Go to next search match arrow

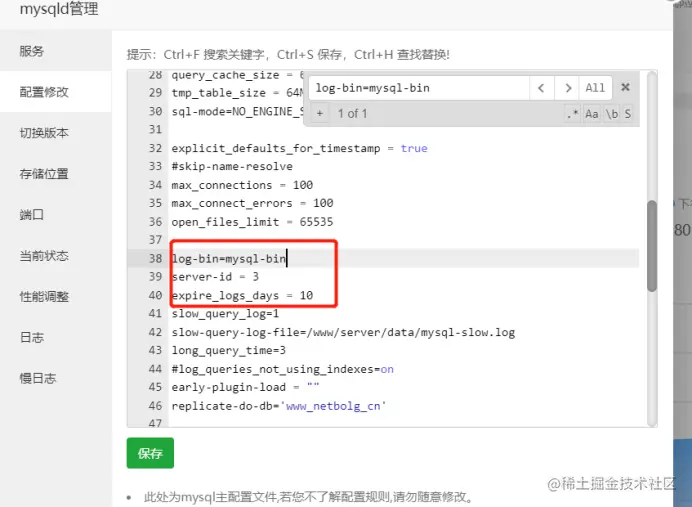568,88
